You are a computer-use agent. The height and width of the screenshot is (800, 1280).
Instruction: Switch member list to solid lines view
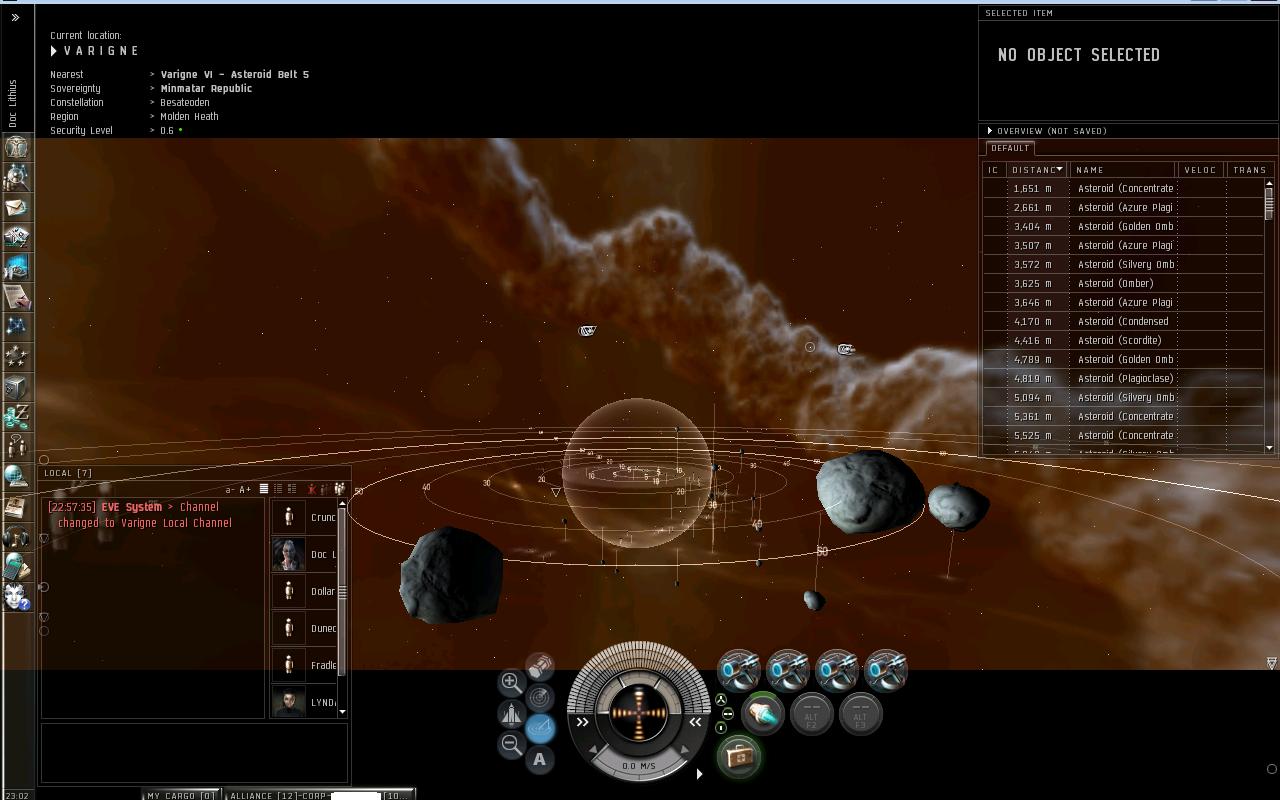264,489
